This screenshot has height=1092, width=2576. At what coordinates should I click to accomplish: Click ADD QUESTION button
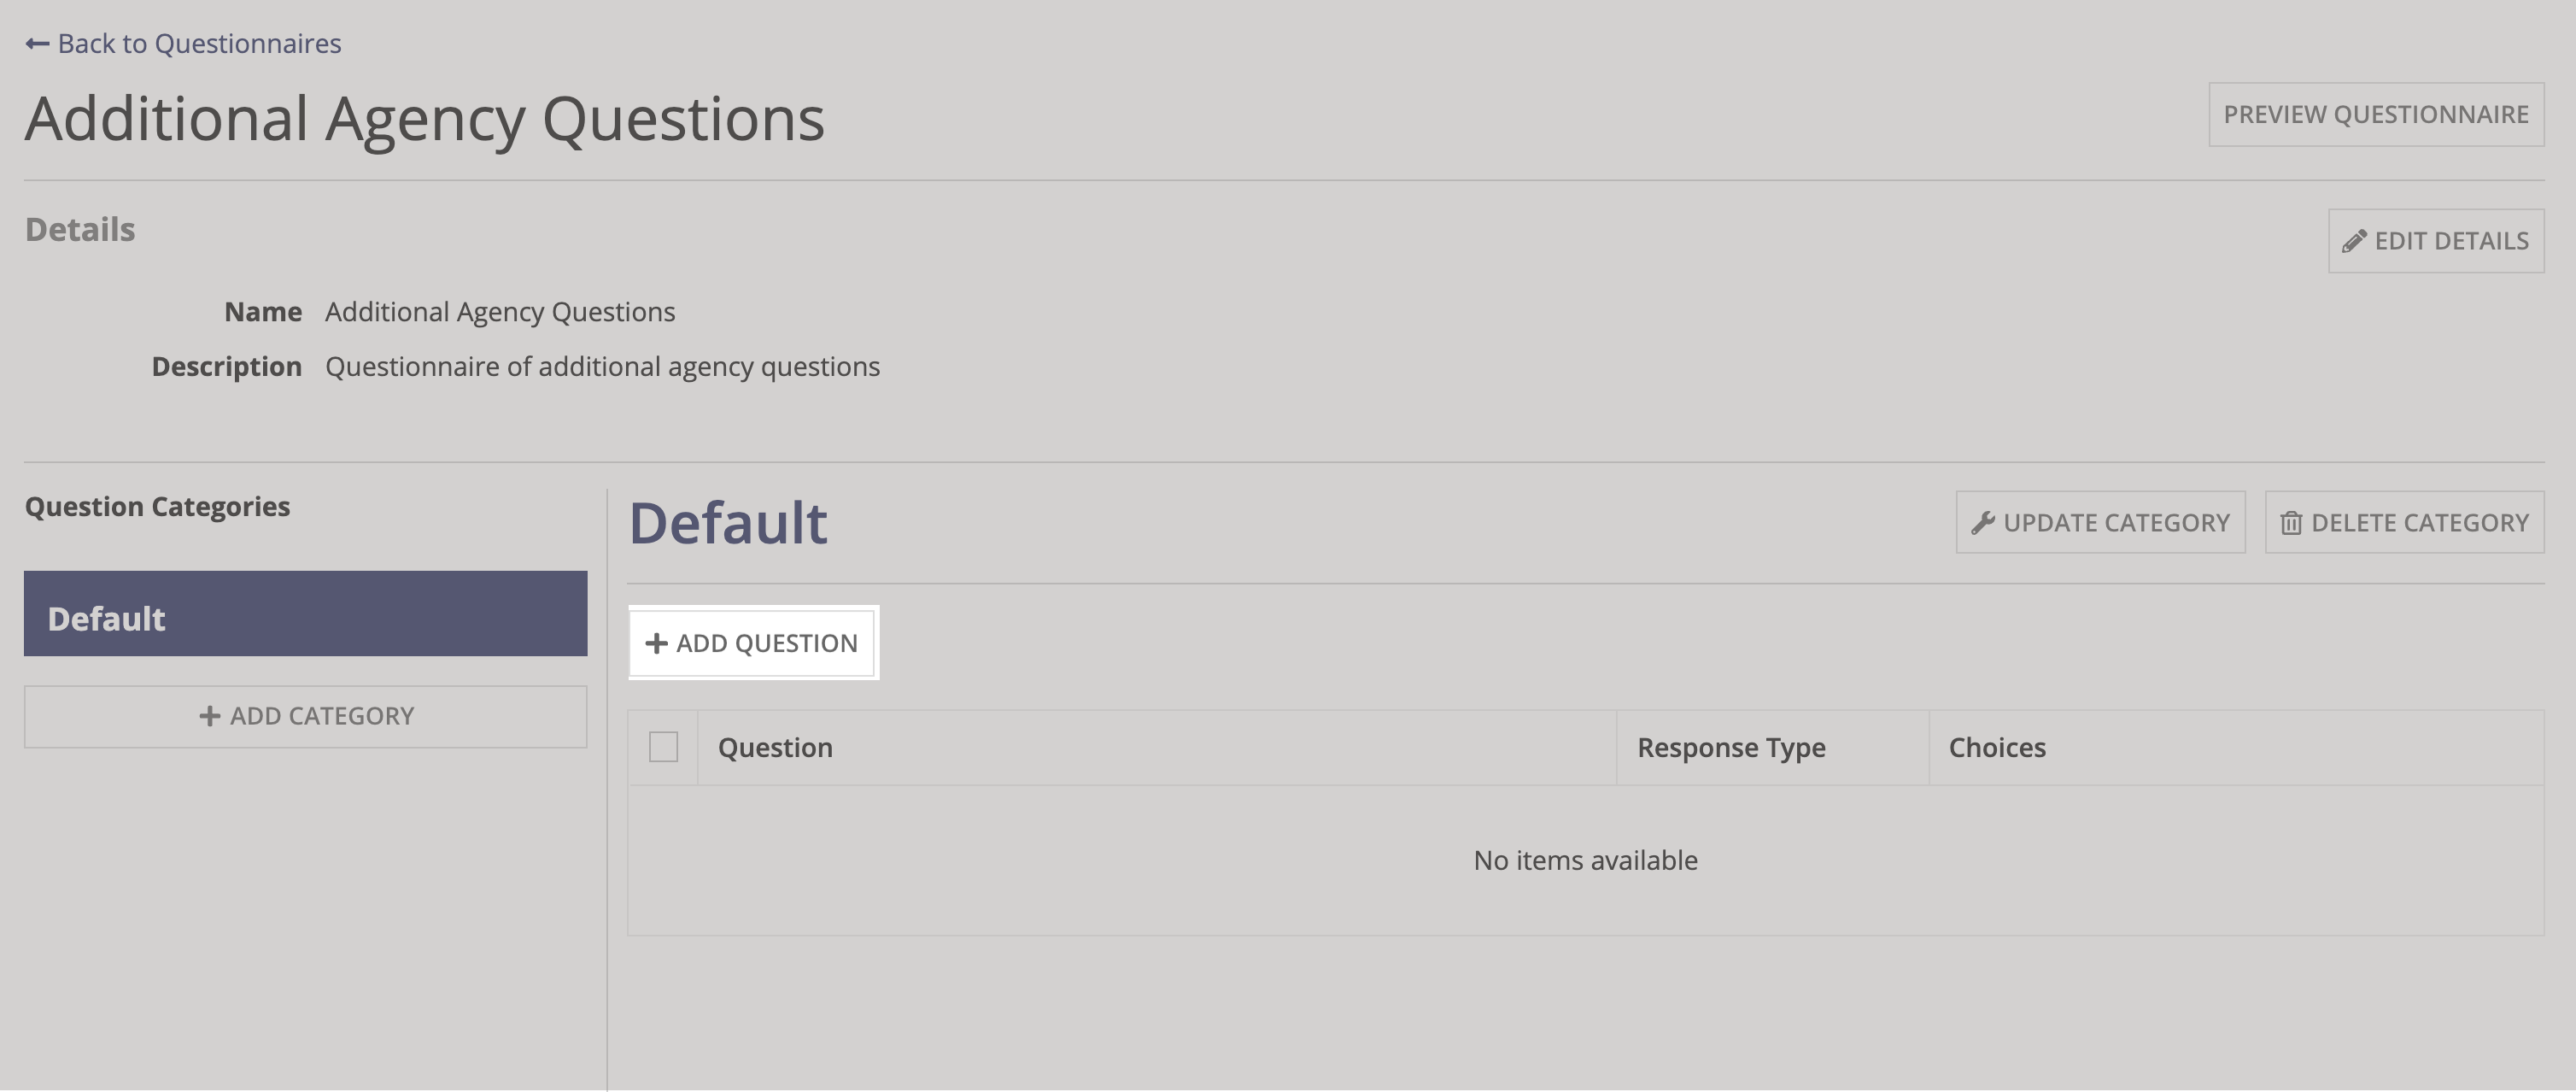pyautogui.click(x=754, y=642)
